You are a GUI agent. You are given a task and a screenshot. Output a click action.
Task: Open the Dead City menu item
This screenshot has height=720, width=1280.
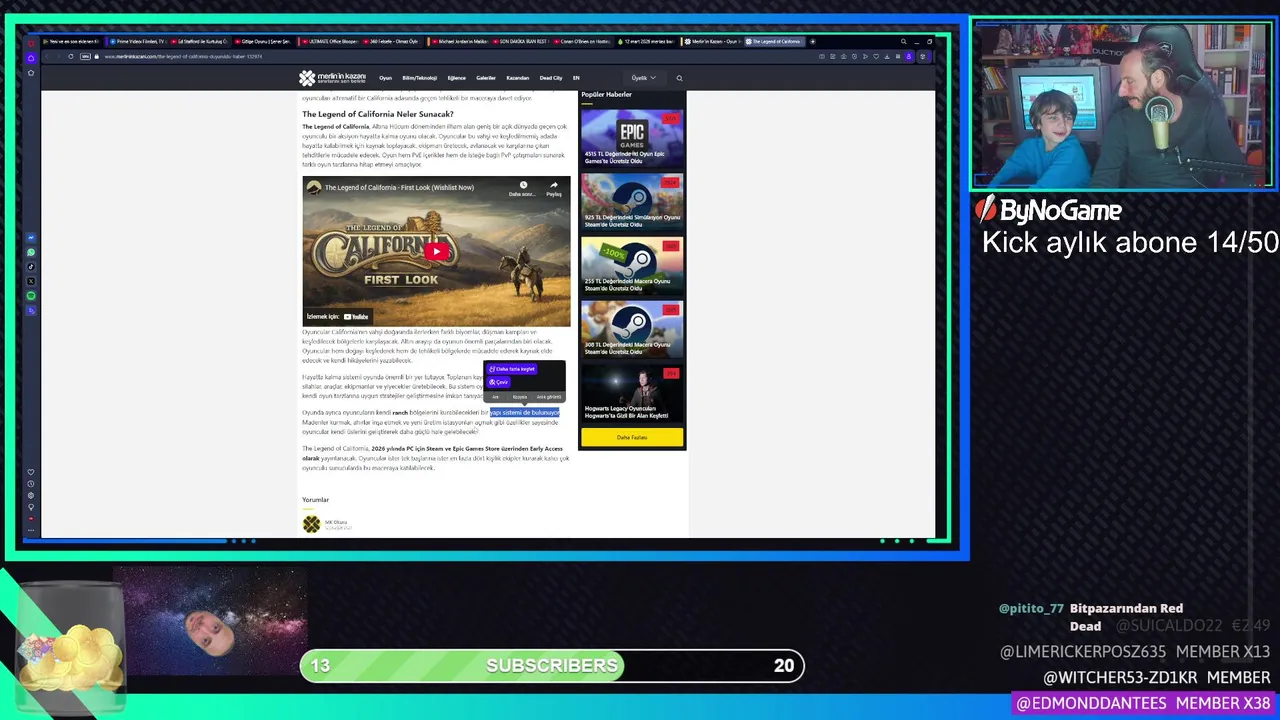pos(551,78)
